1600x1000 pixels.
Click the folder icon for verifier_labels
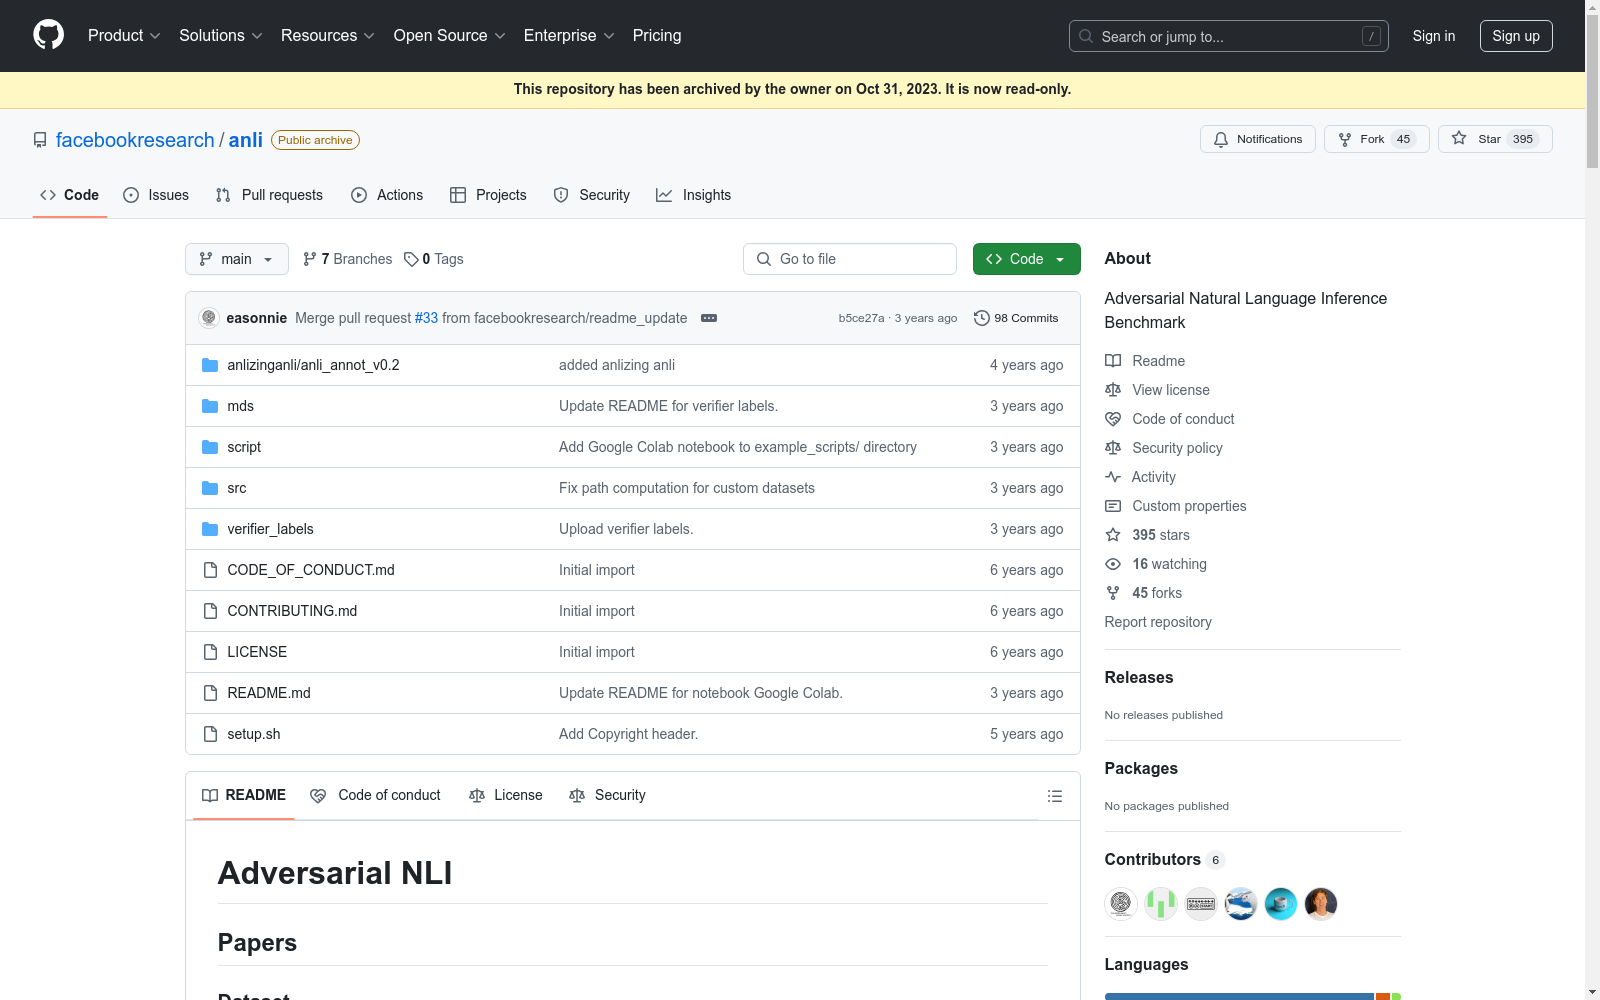[x=210, y=529]
